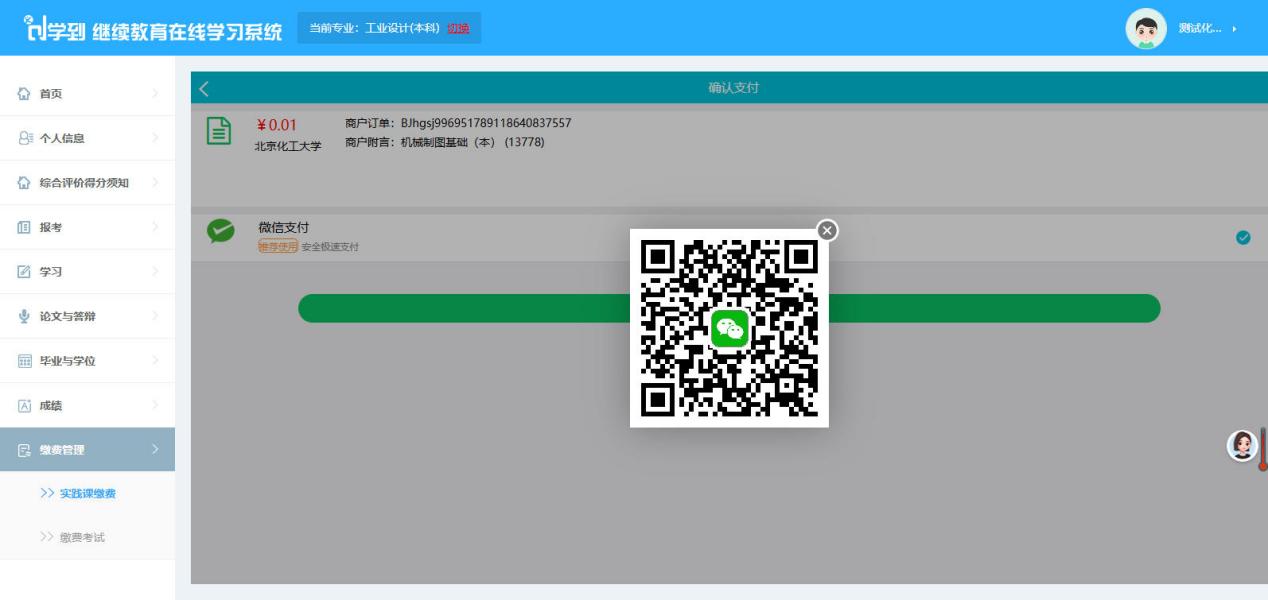The height and width of the screenshot is (600, 1268).
Task: Click the user avatar in header
Action: point(1146,28)
